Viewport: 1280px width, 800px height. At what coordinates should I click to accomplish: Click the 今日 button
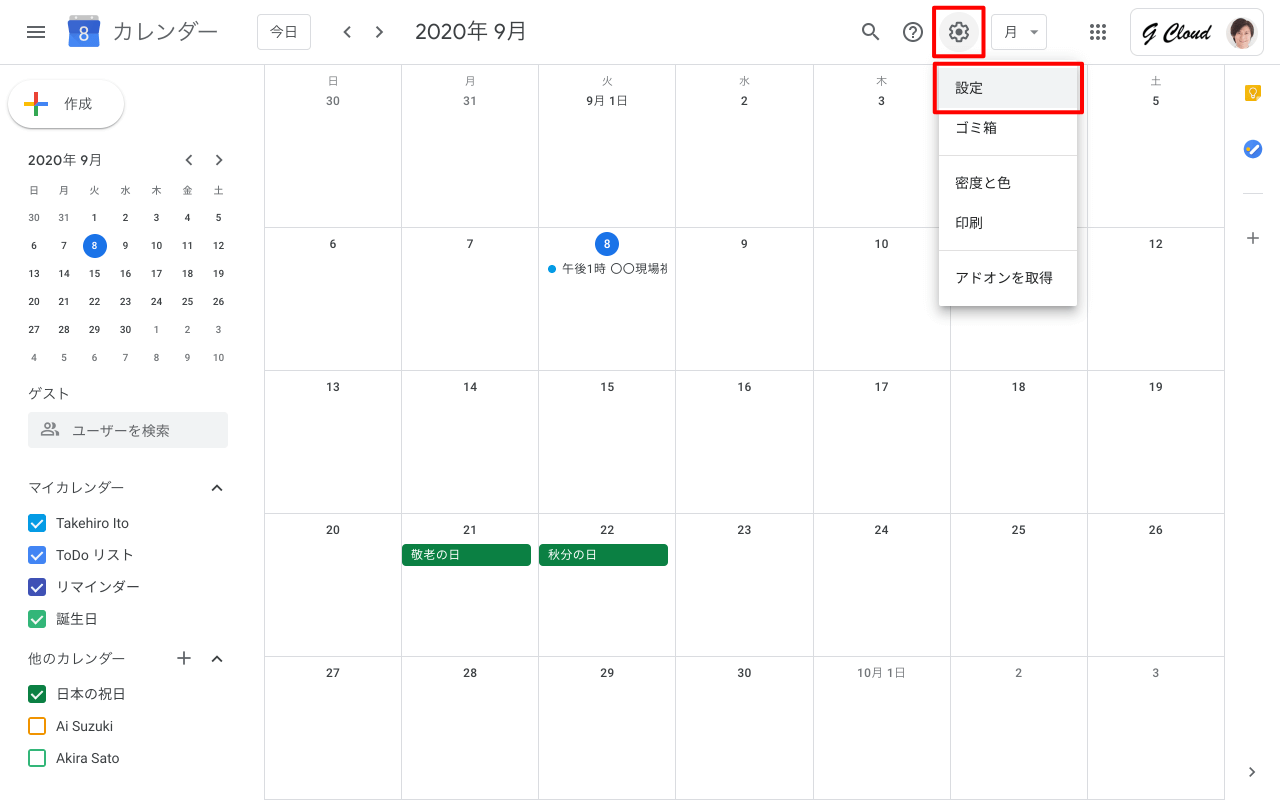coord(284,32)
